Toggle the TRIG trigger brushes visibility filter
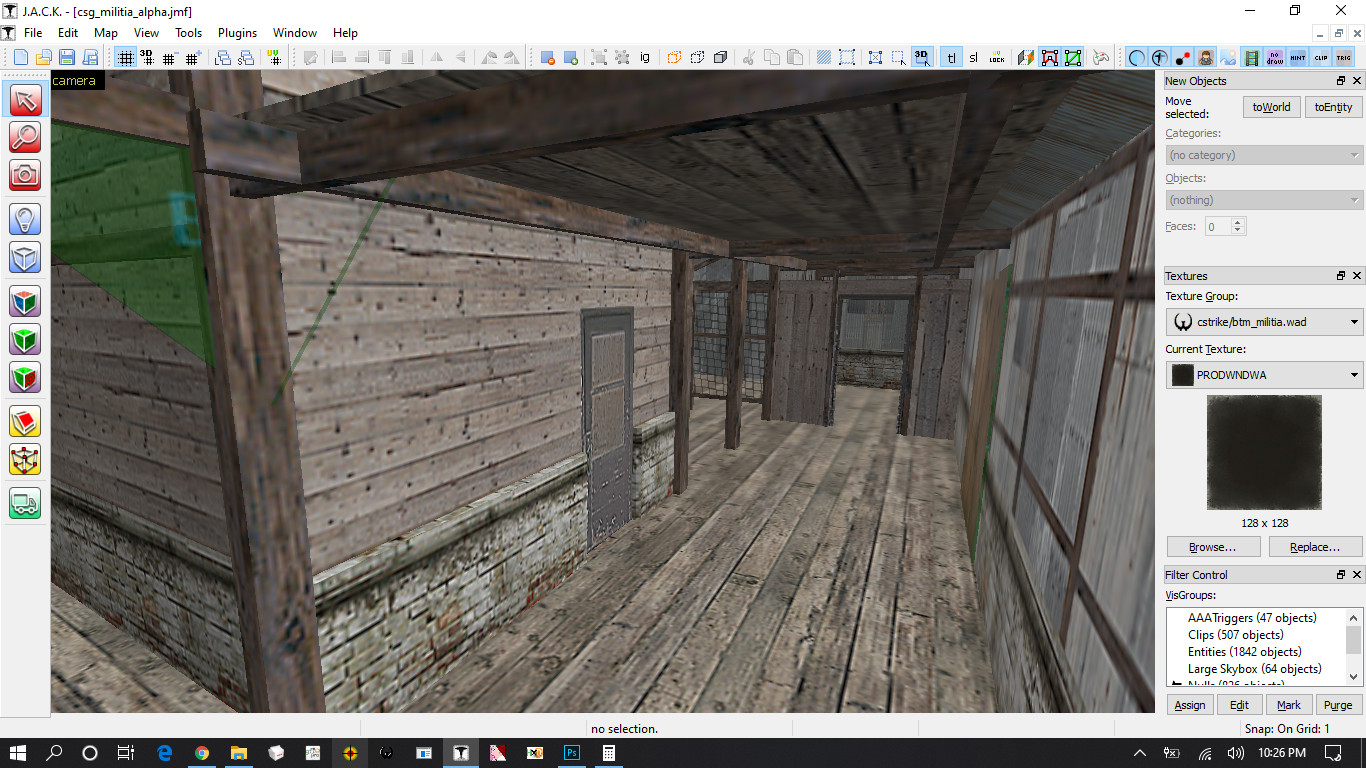The image size is (1366, 768). tap(1344, 57)
